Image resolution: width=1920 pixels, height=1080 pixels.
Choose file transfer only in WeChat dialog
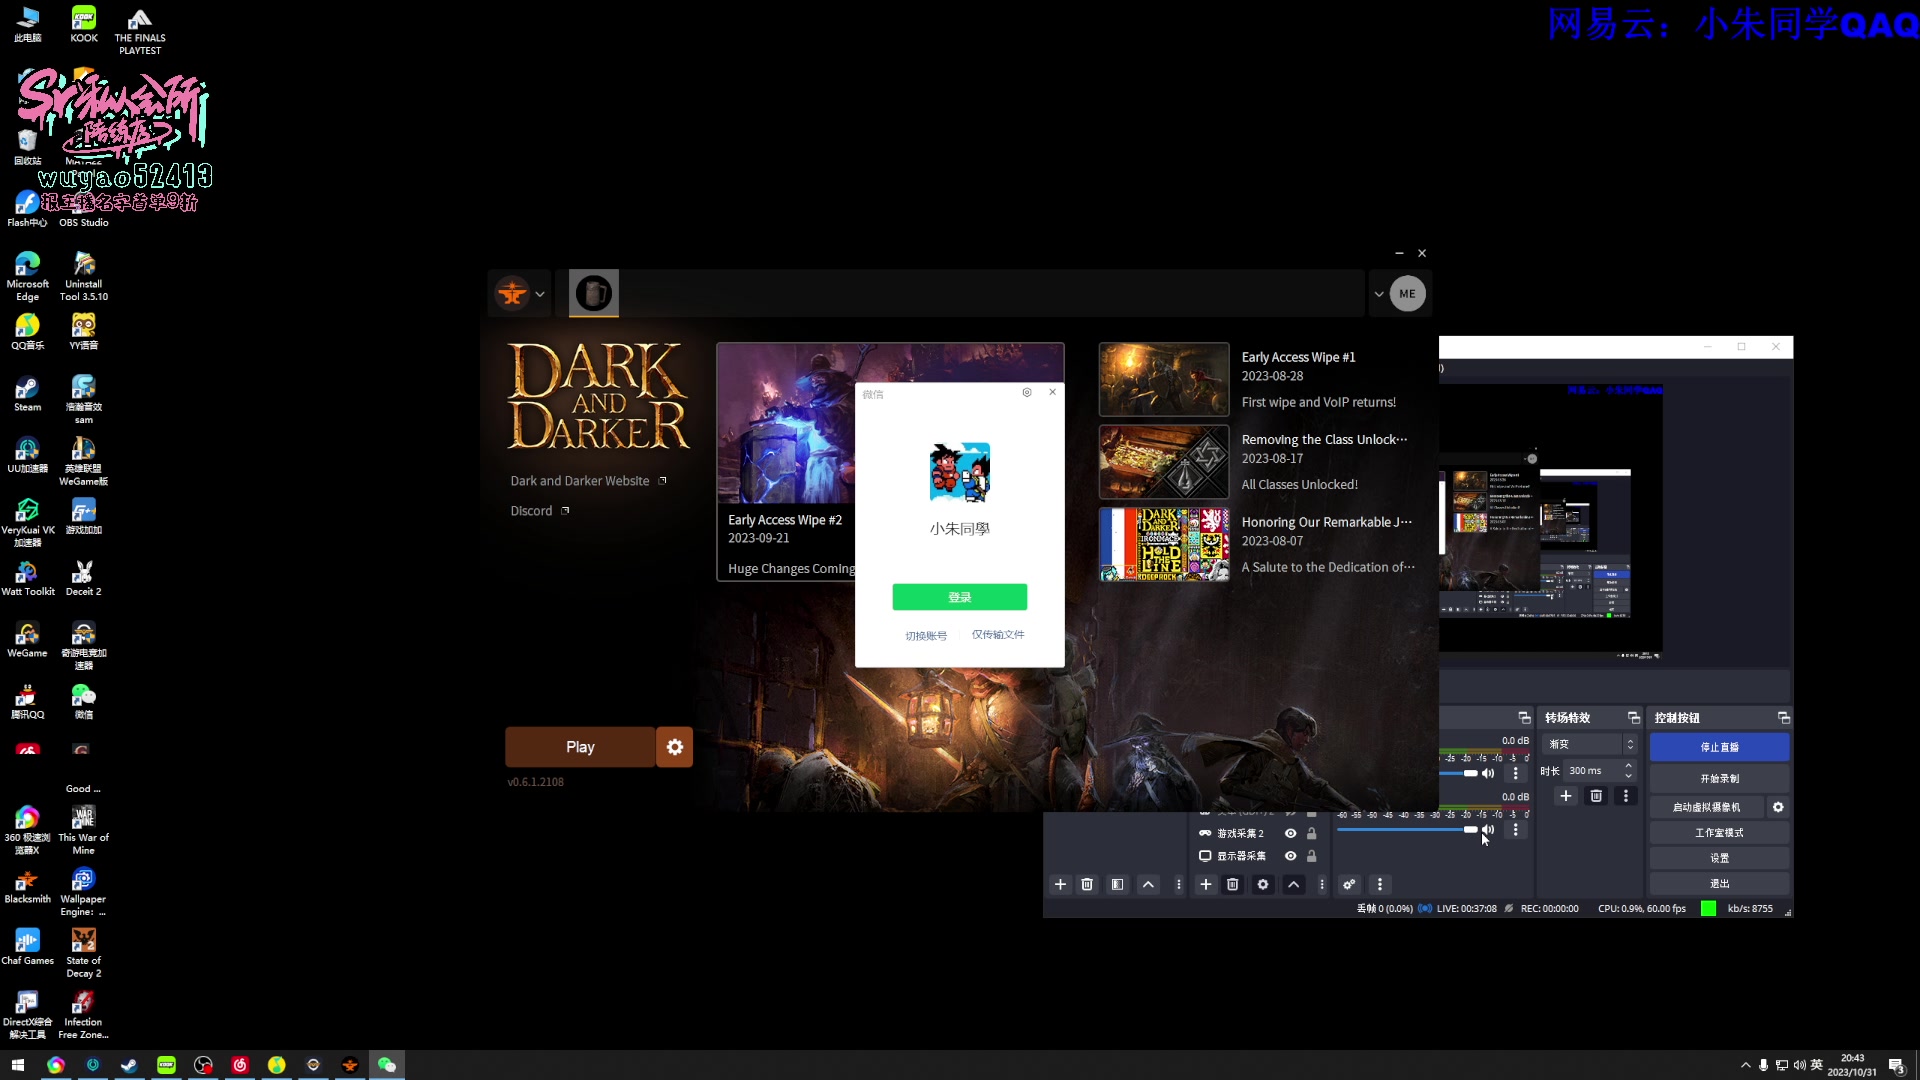tap(998, 635)
